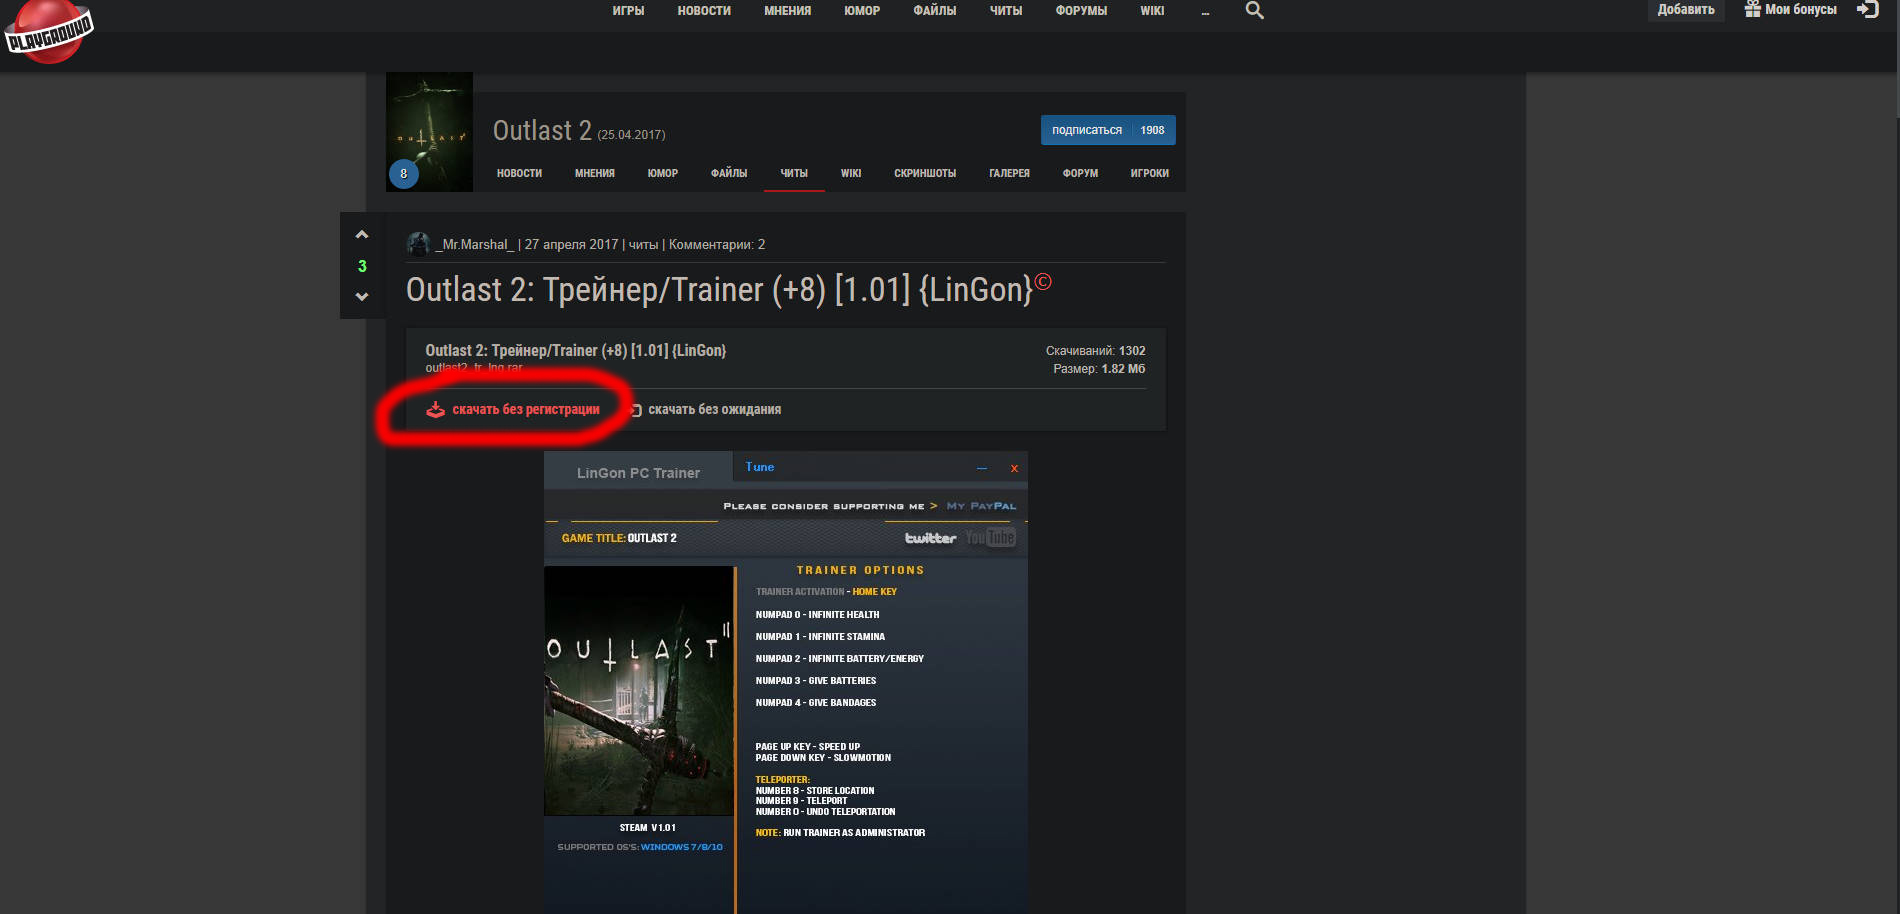Click the post vote score 3
Screen dimensions: 1900x914
click(362, 266)
